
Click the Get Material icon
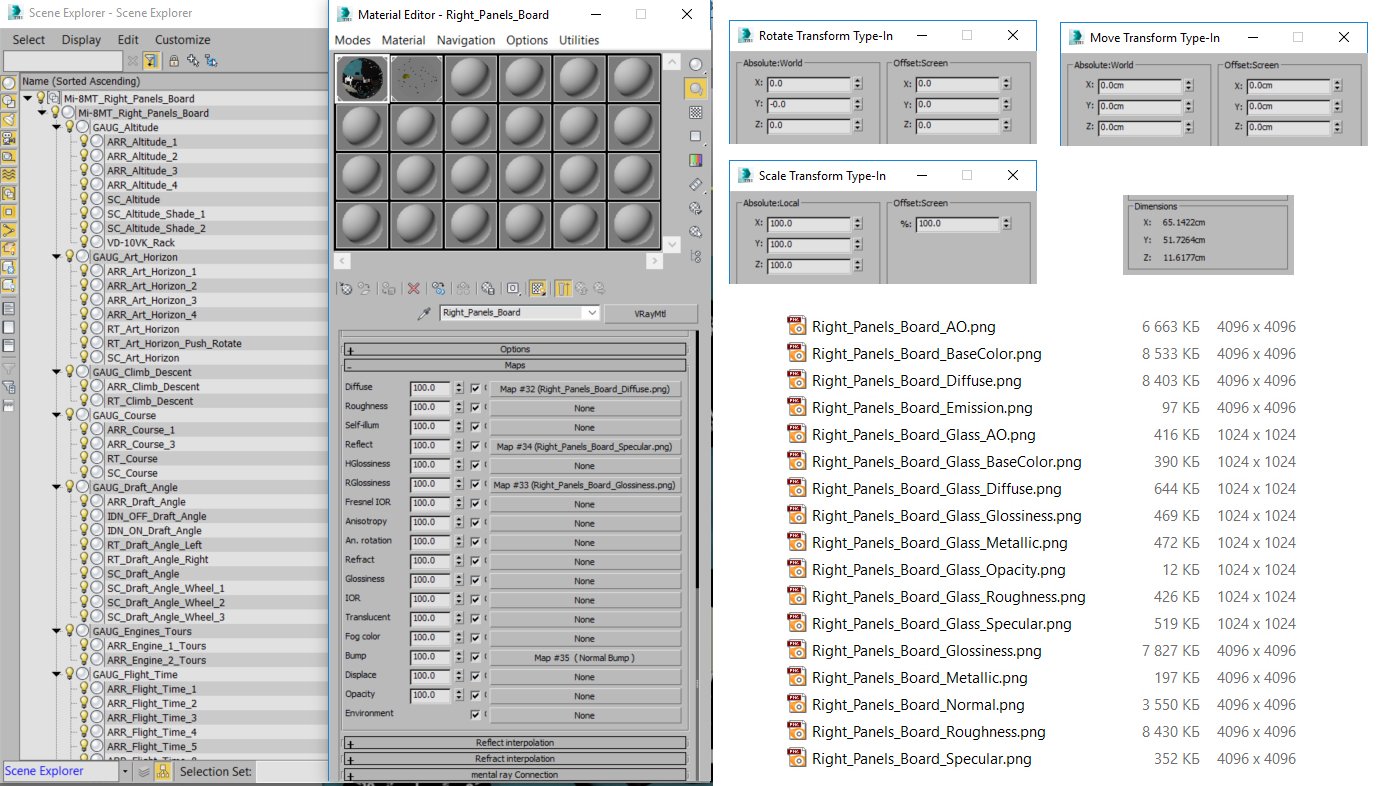[x=346, y=288]
